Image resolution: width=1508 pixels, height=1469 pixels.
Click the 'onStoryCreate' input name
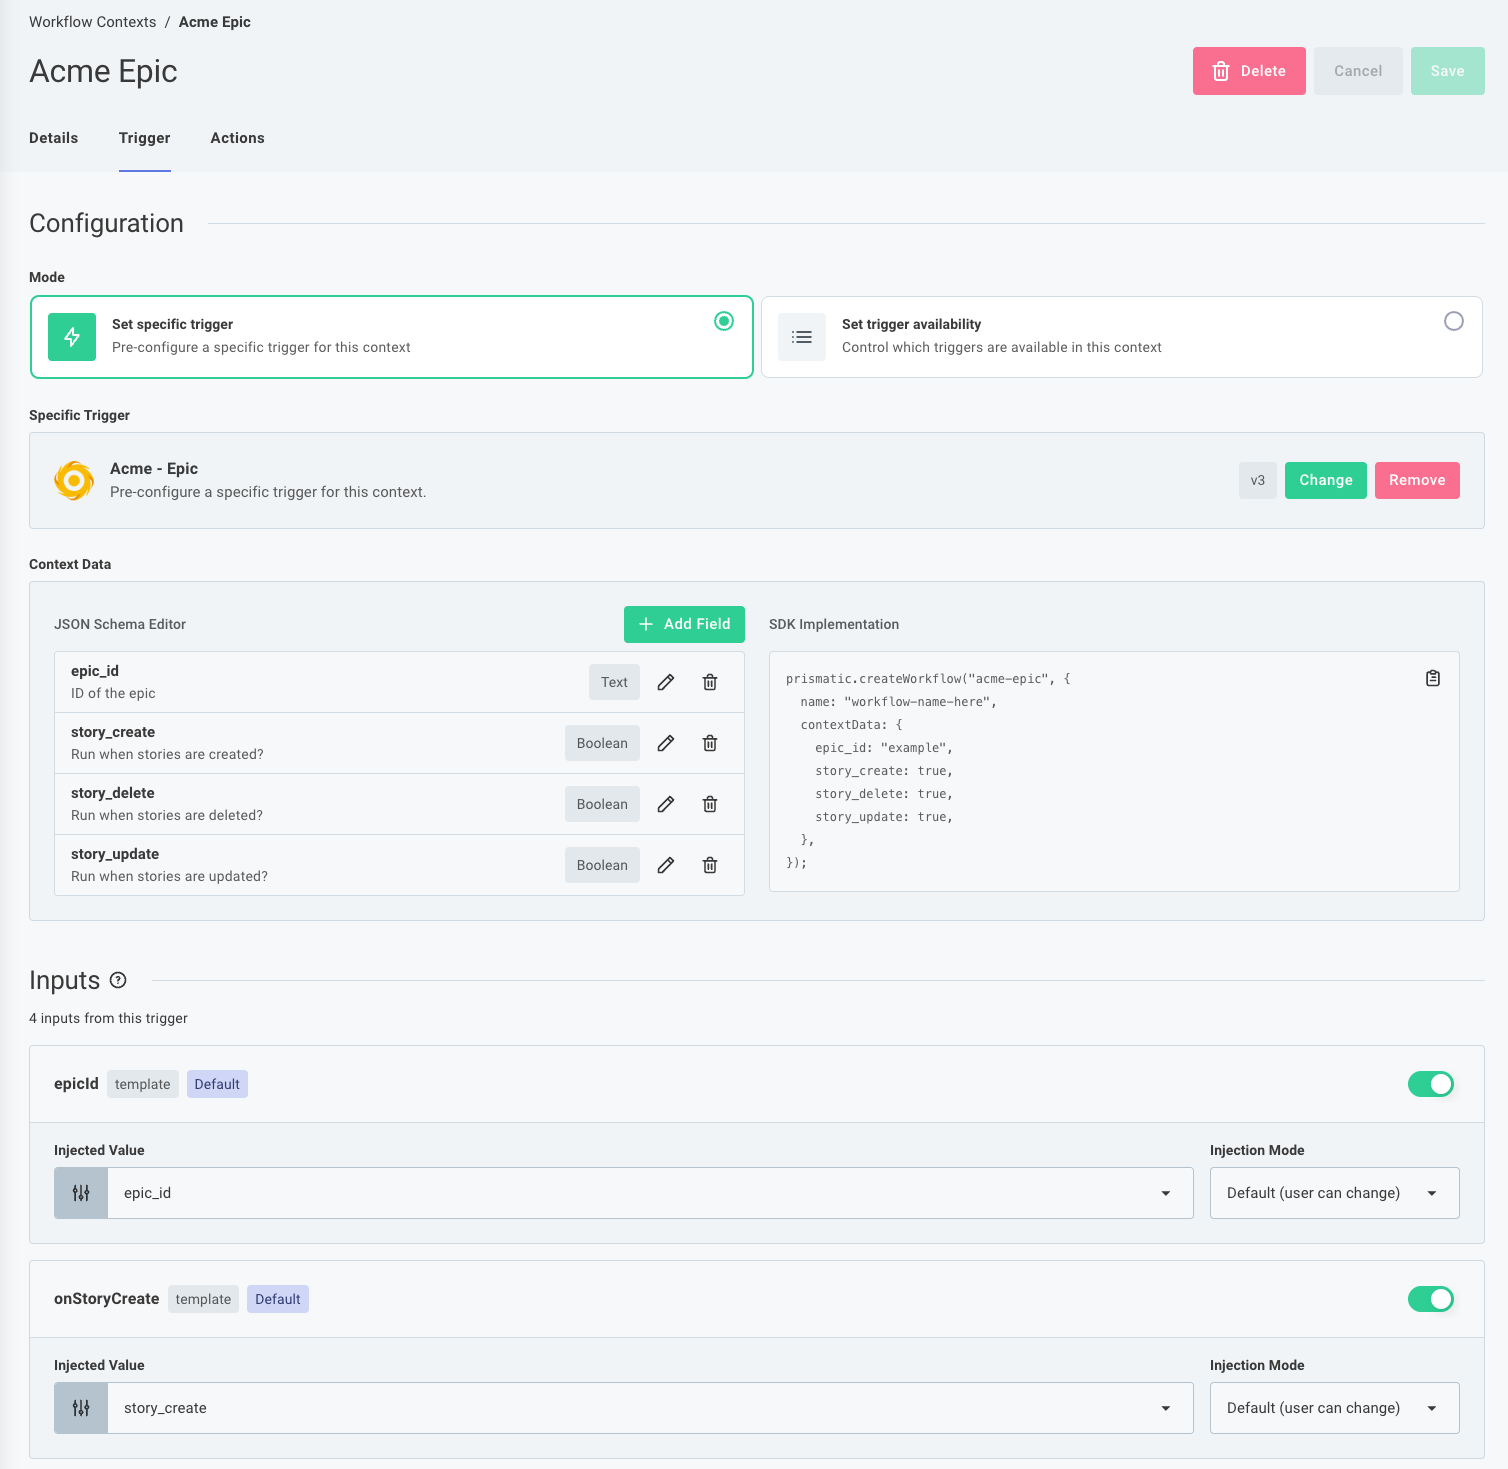(107, 1299)
